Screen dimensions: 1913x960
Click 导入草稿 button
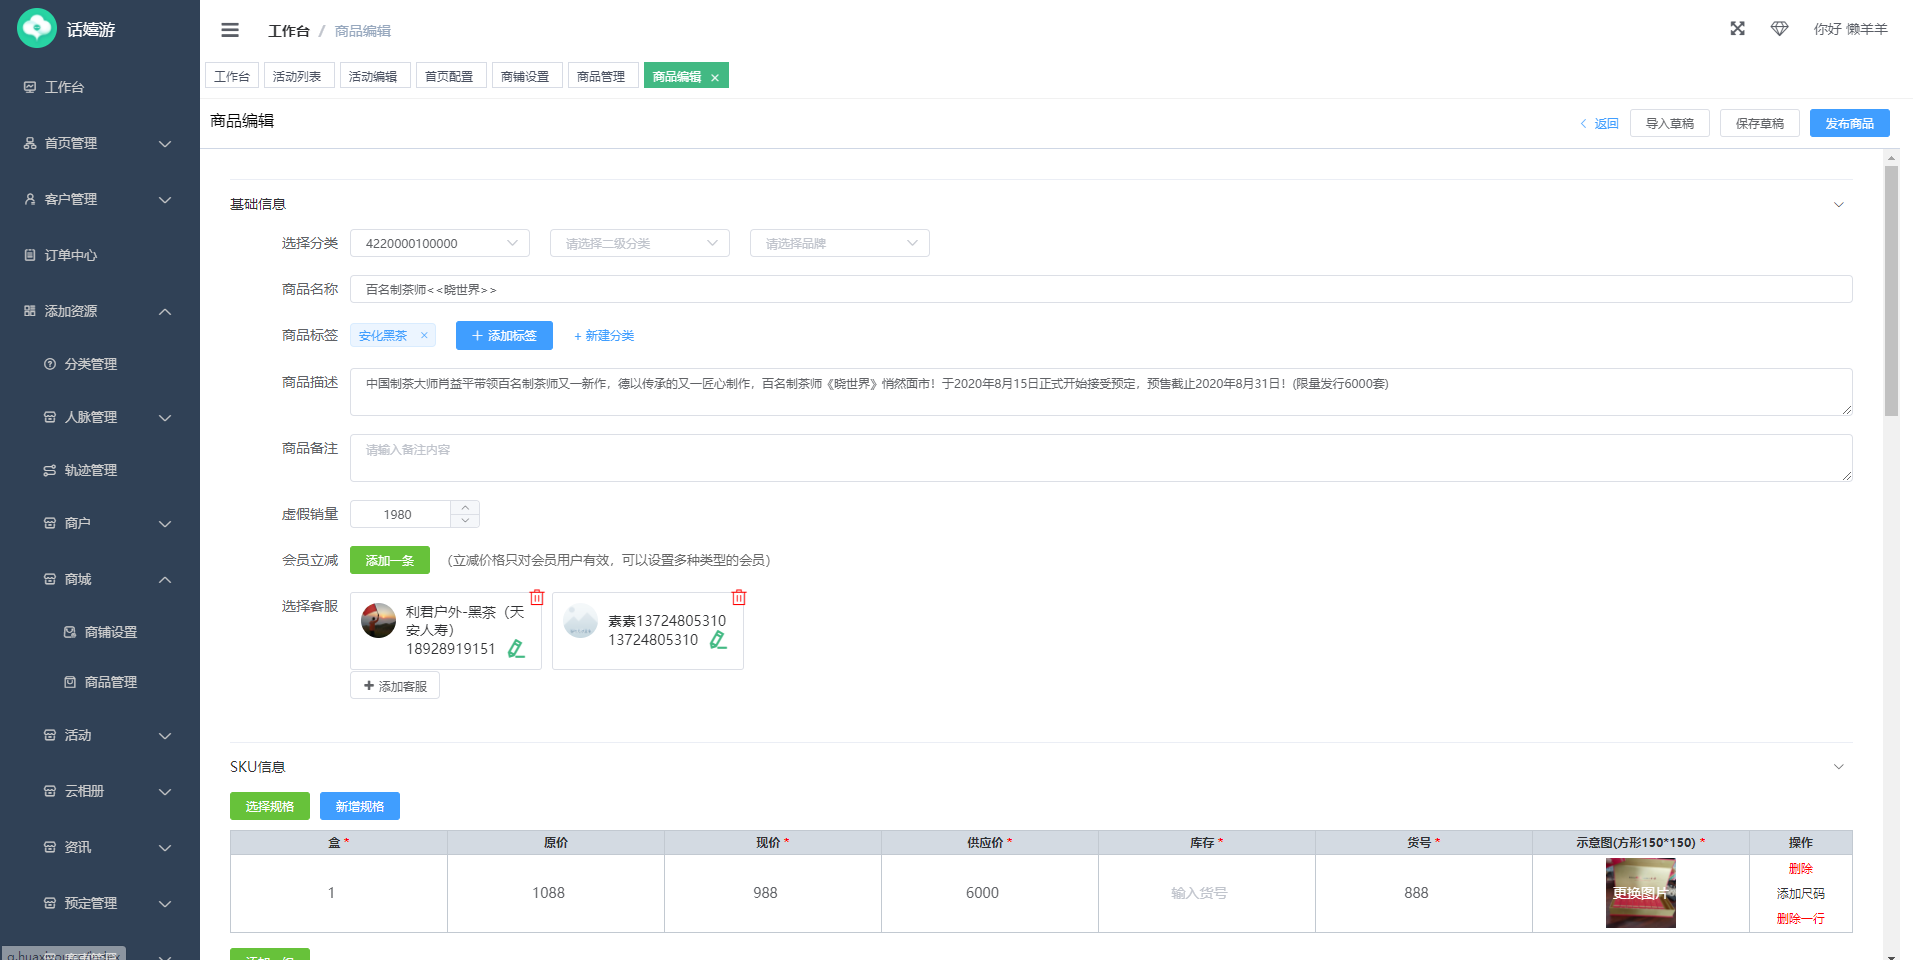(1670, 123)
